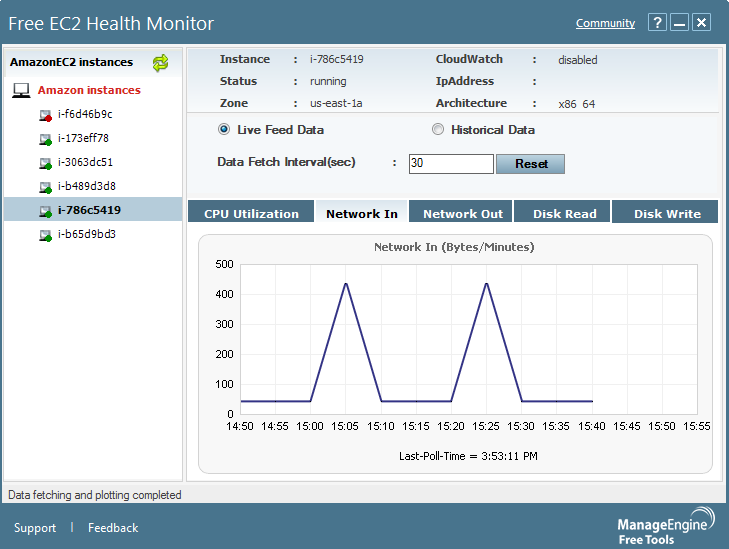Switch to the Network In tab

[362, 212]
